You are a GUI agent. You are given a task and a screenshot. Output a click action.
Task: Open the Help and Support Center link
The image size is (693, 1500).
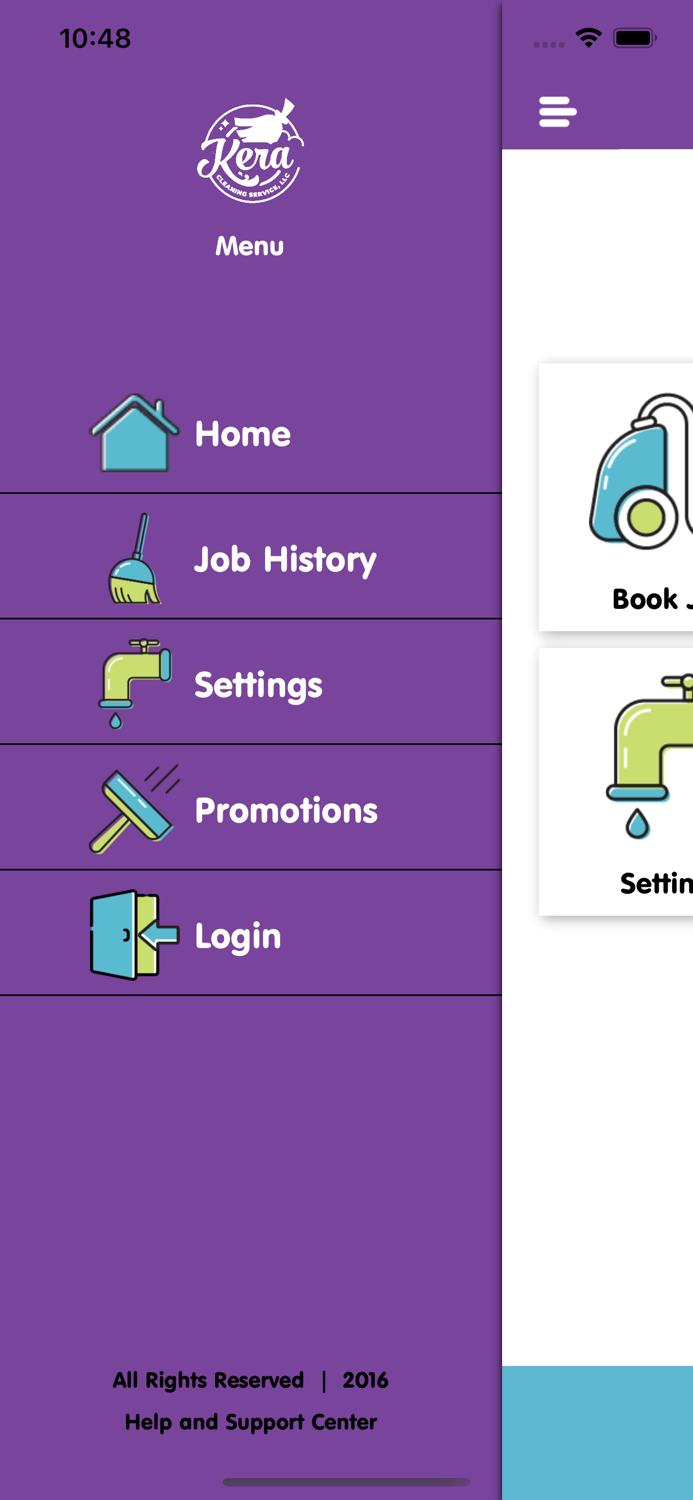pos(251,1422)
